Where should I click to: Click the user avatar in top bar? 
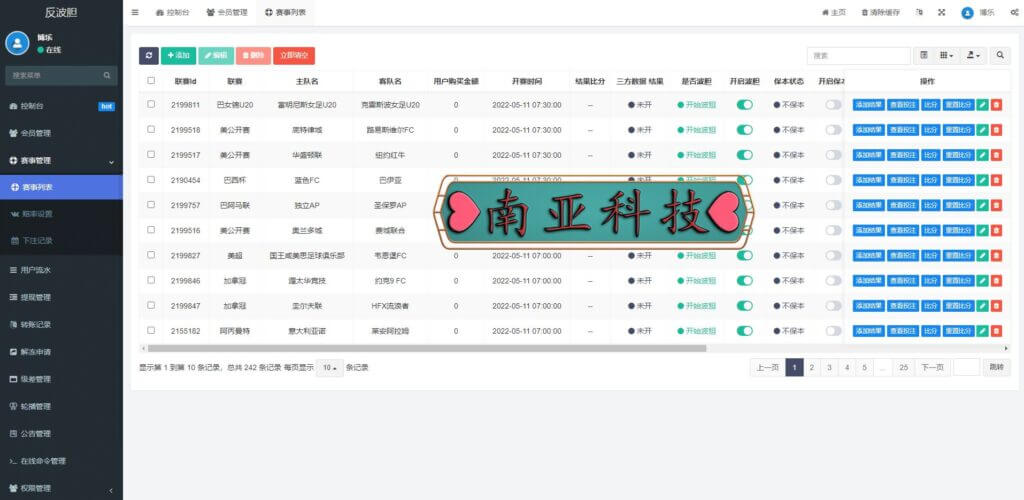tap(967, 13)
